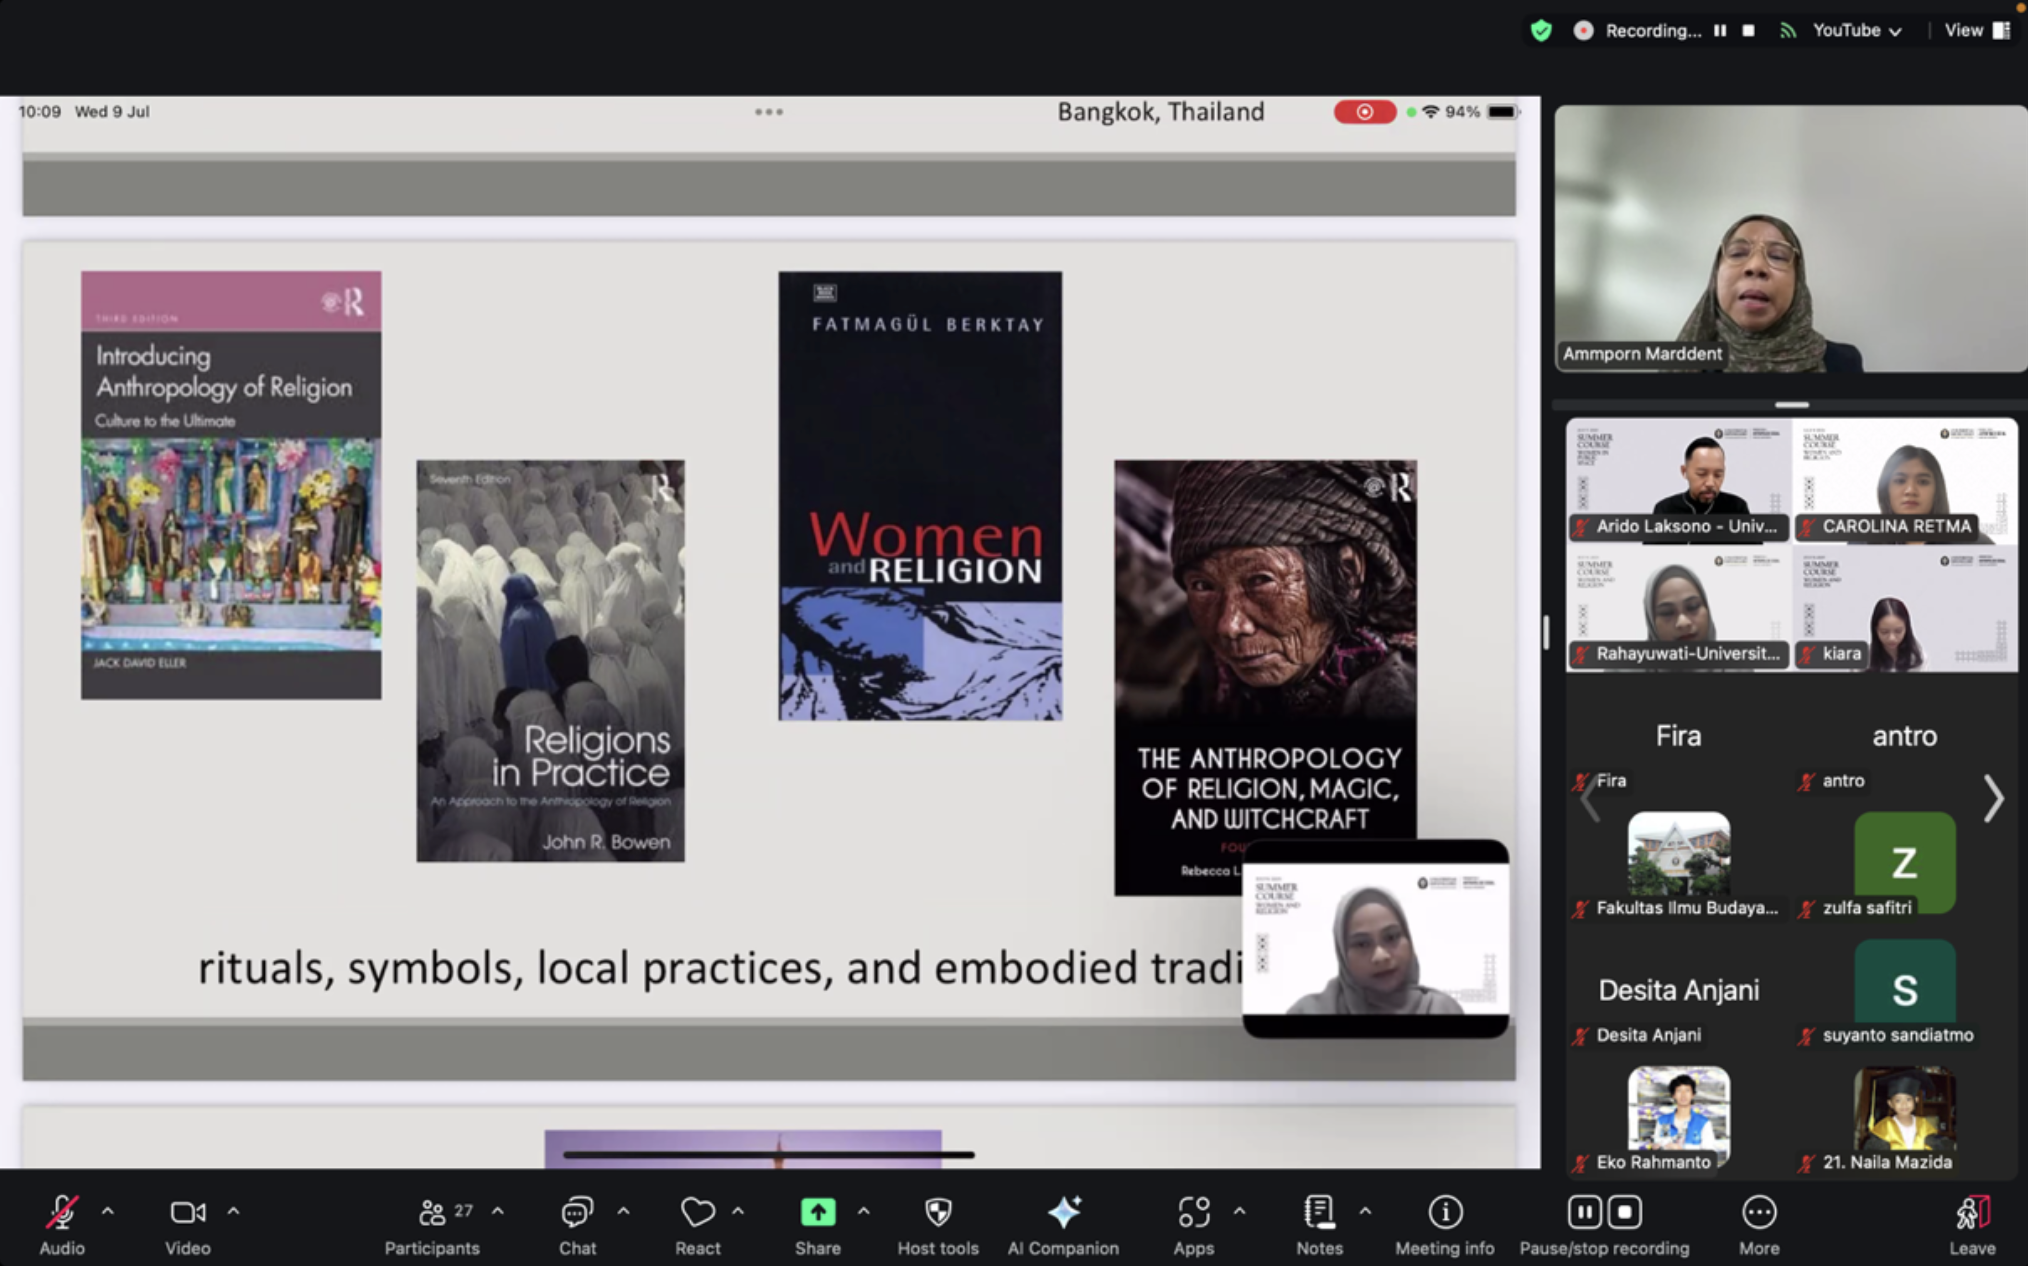Expand React options caret
2028x1266 pixels.
738,1211
